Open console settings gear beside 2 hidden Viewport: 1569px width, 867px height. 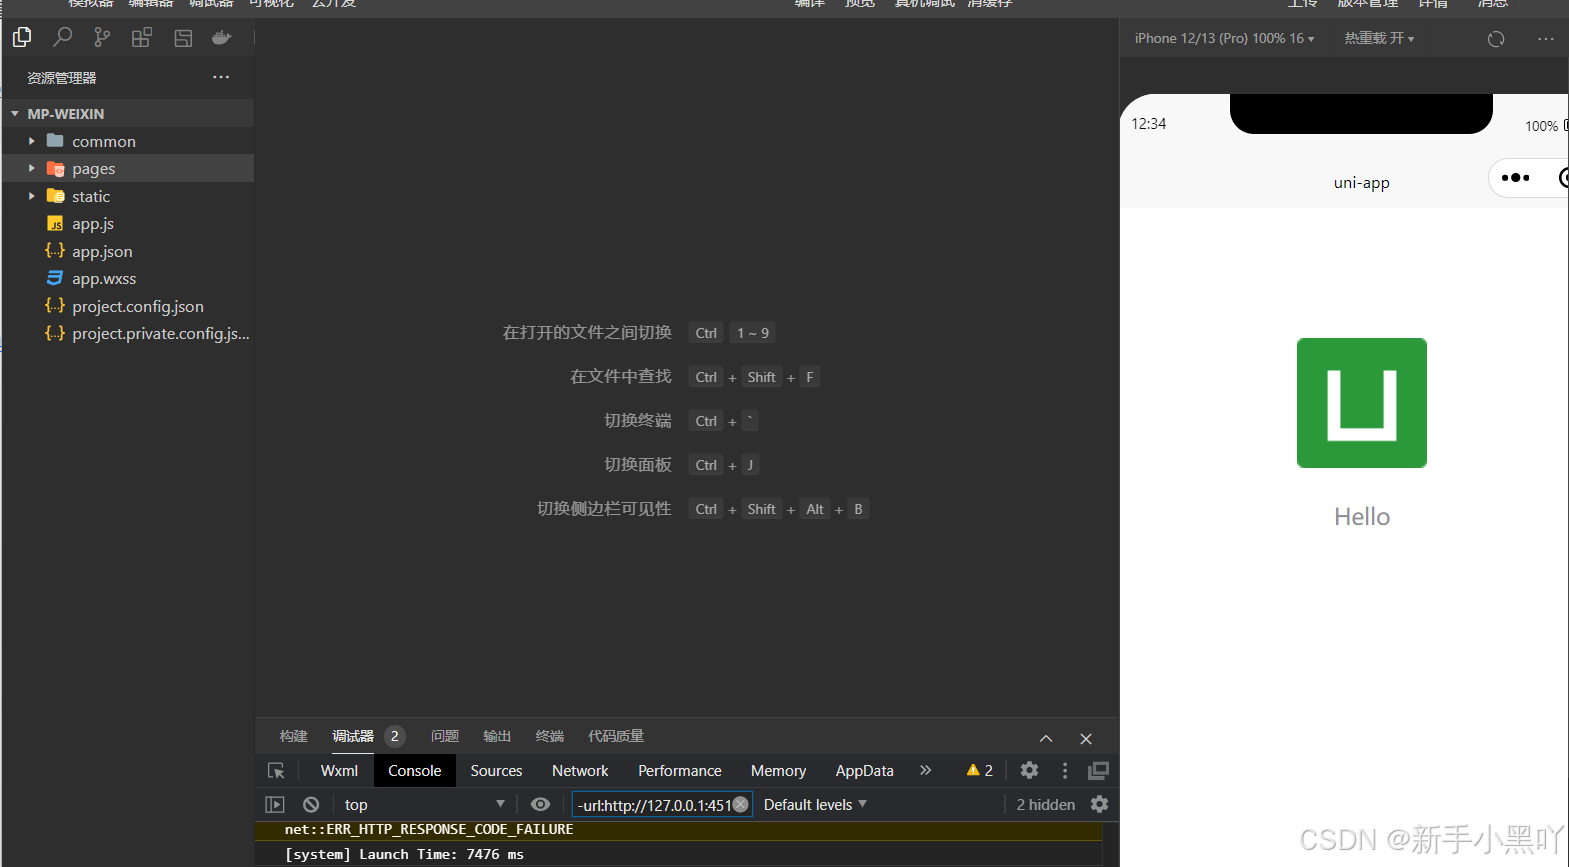(x=1100, y=804)
